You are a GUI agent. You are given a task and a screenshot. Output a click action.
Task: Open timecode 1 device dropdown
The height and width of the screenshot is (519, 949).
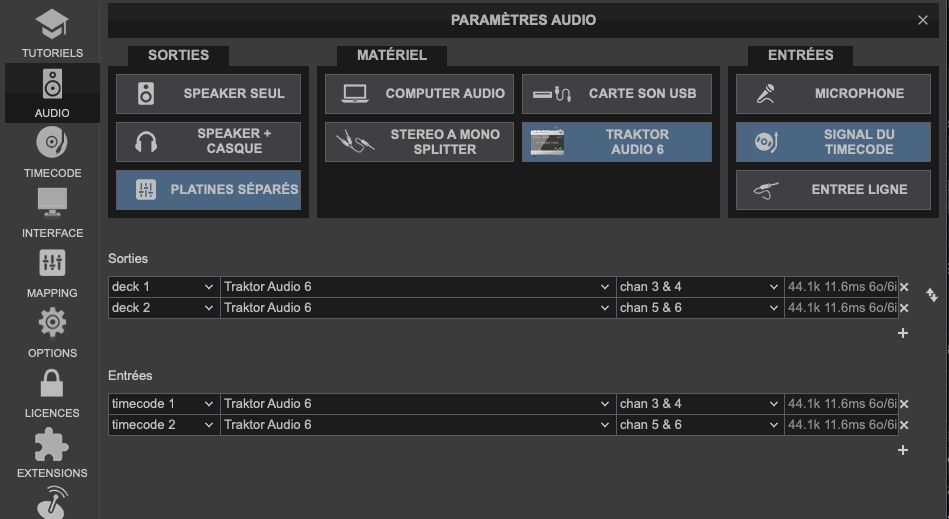[x=418, y=403]
